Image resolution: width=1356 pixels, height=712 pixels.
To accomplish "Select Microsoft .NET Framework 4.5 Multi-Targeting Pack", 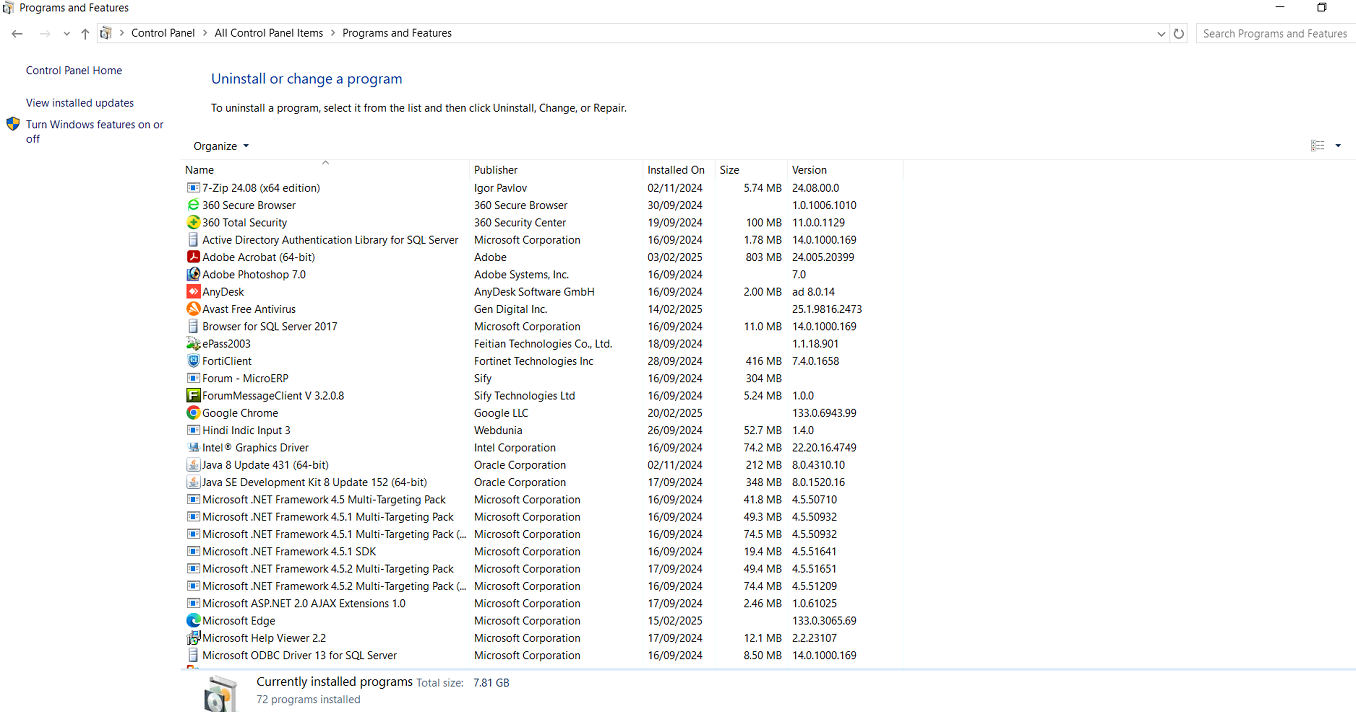I will [542, 500].
